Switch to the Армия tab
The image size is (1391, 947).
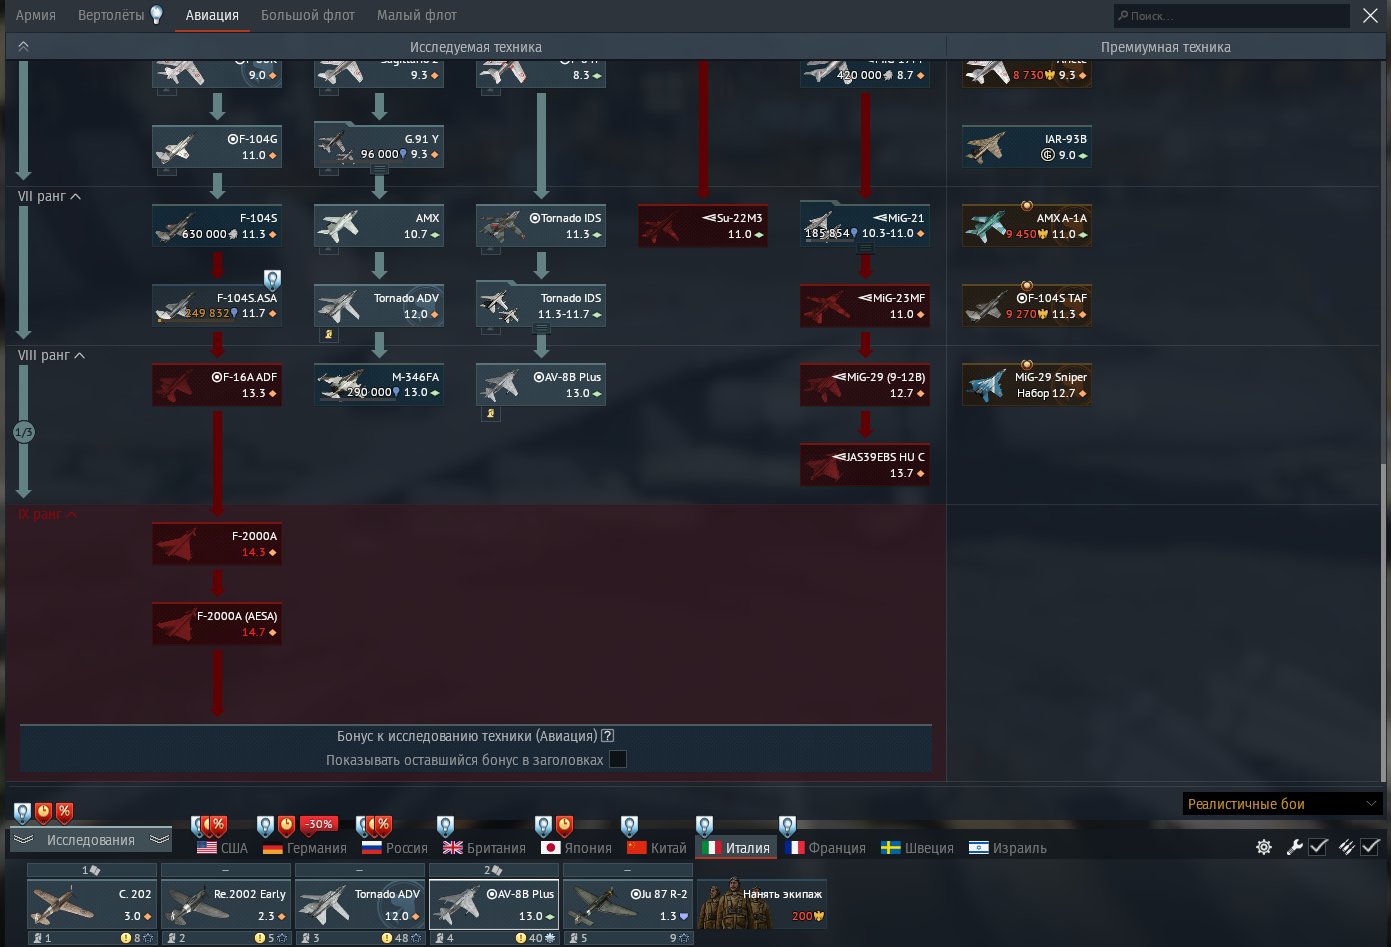36,15
